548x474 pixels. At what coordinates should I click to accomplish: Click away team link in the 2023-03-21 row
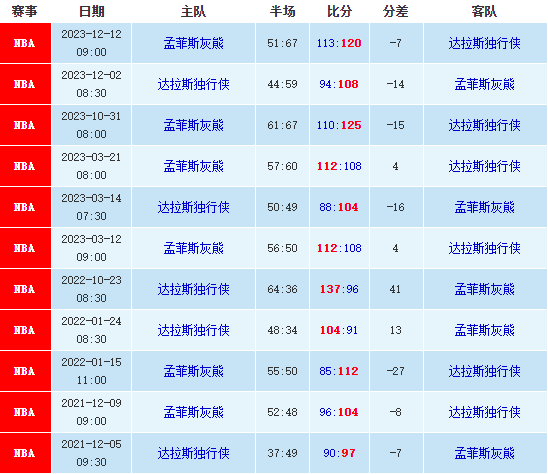484,166
